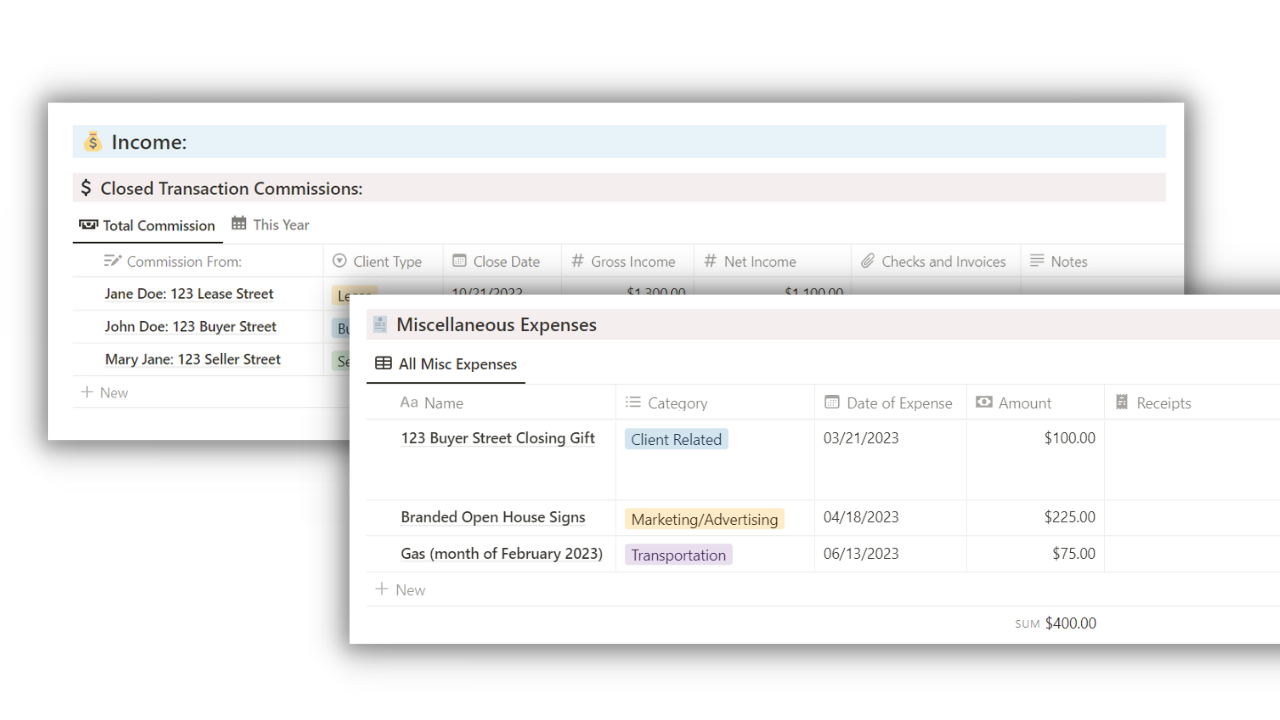
Task: Switch to the This Year tab
Action: tap(270, 224)
